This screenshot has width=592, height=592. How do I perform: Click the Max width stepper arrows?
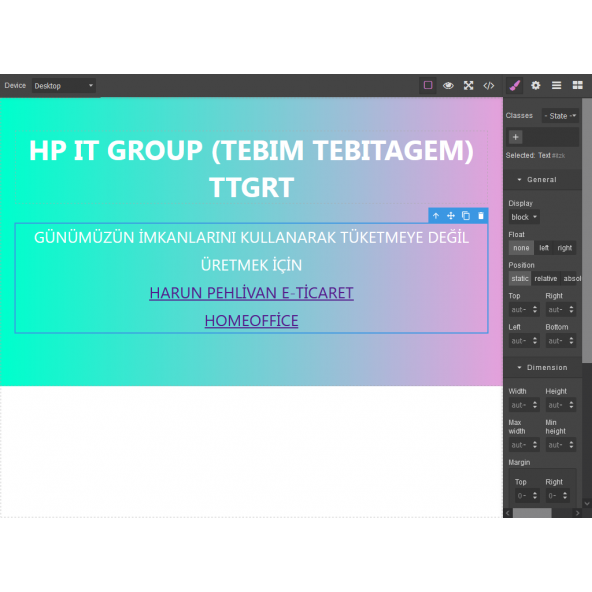pyautogui.click(x=535, y=445)
